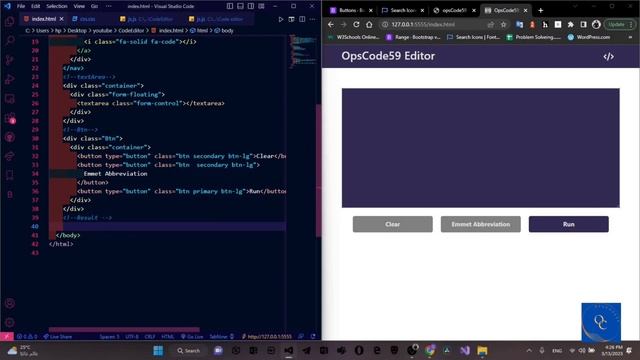This screenshot has width=640, height=360.
Task: Open the Manage gear in VS Code
Action: pos(10,322)
